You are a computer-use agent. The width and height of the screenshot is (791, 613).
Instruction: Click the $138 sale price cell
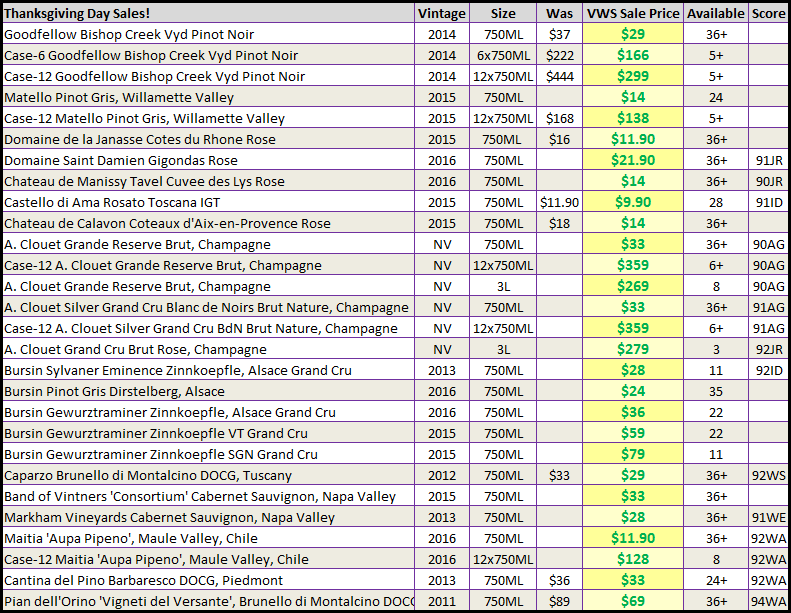[633, 119]
